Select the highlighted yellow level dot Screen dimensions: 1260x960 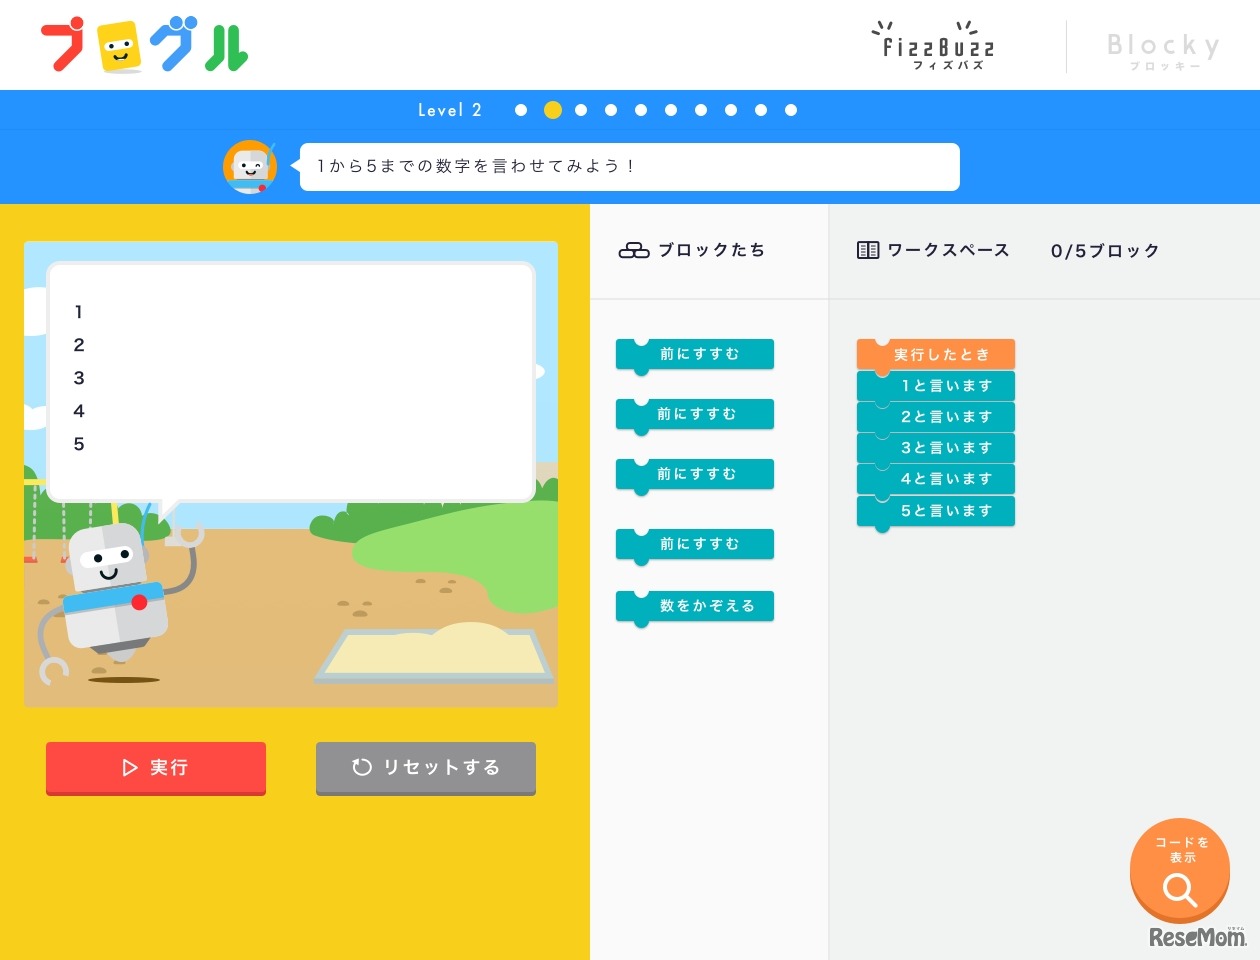coord(552,110)
